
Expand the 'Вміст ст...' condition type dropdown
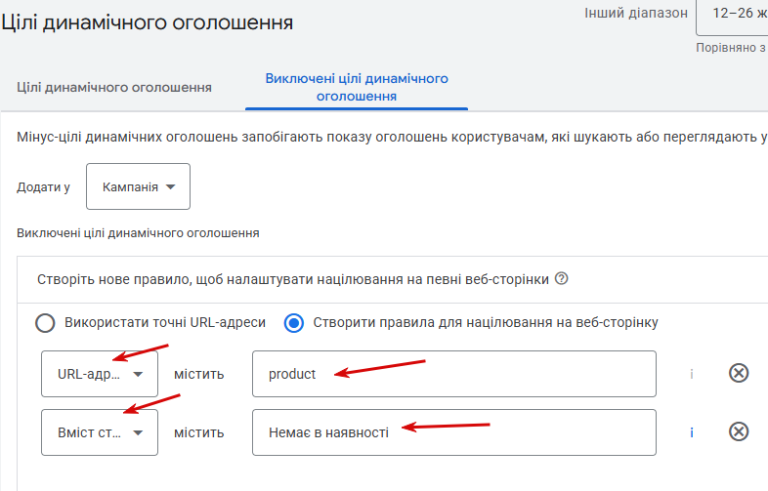[x=99, y=433]
